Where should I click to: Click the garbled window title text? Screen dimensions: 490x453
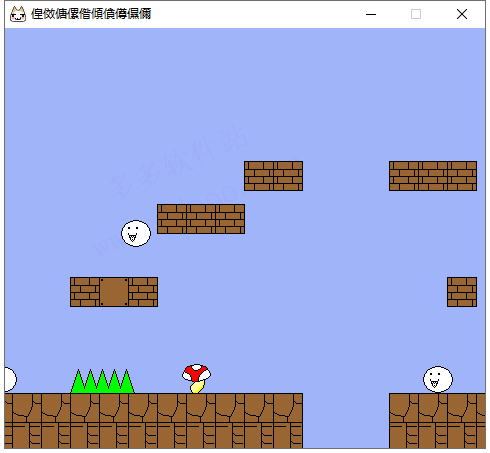(91, 14)
